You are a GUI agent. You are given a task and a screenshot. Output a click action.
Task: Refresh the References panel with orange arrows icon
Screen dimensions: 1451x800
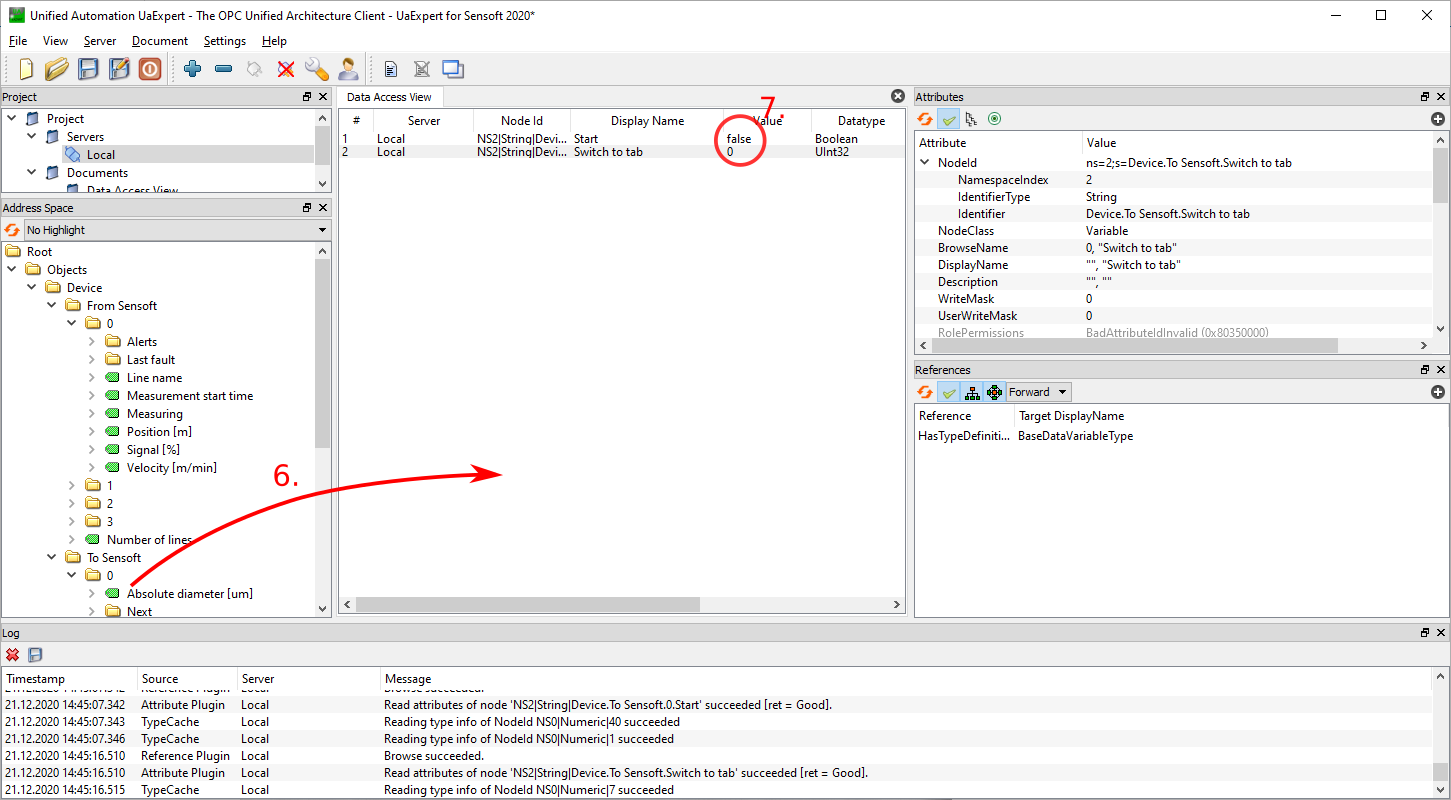tap(925, 392)
